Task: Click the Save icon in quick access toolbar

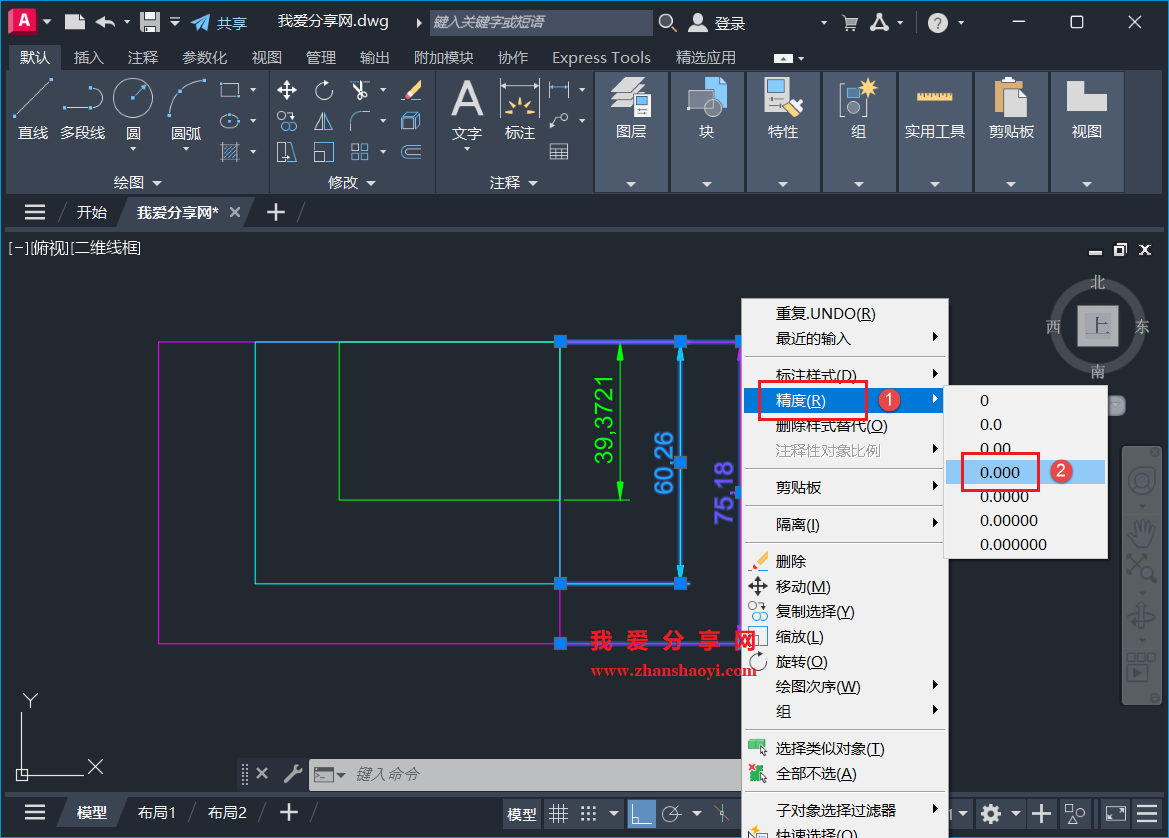Action: coord(151,22)
